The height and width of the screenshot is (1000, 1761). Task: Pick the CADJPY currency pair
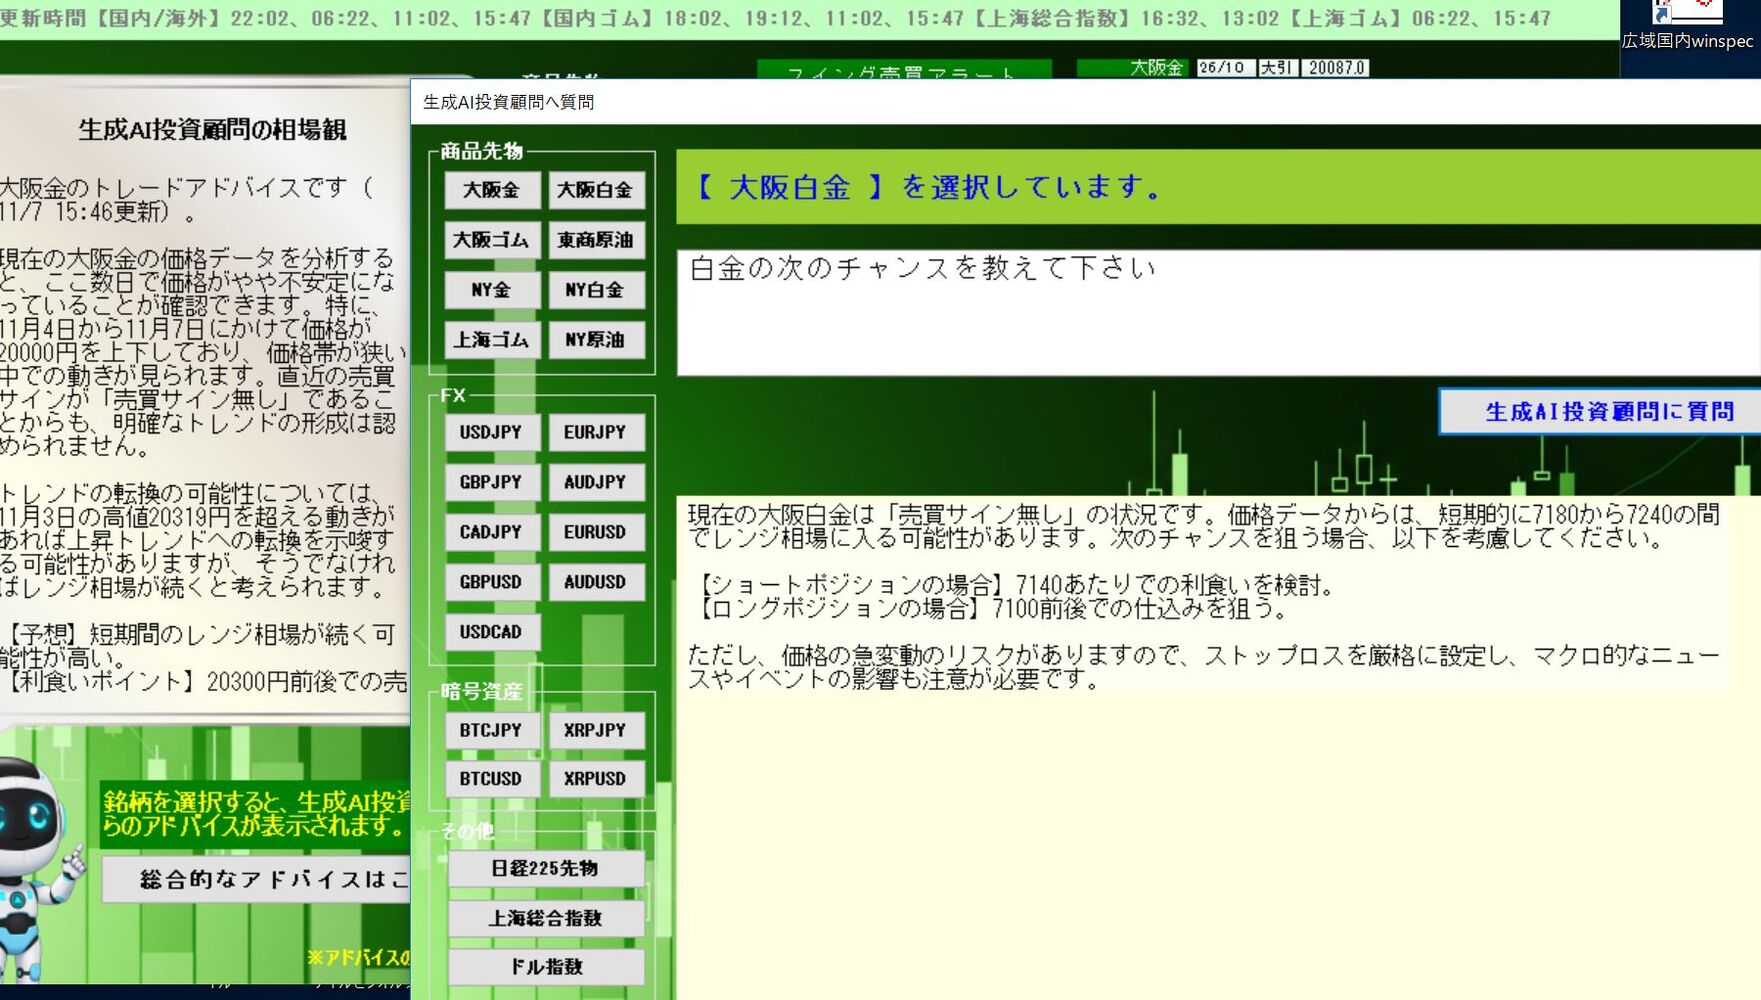point(492,532)
